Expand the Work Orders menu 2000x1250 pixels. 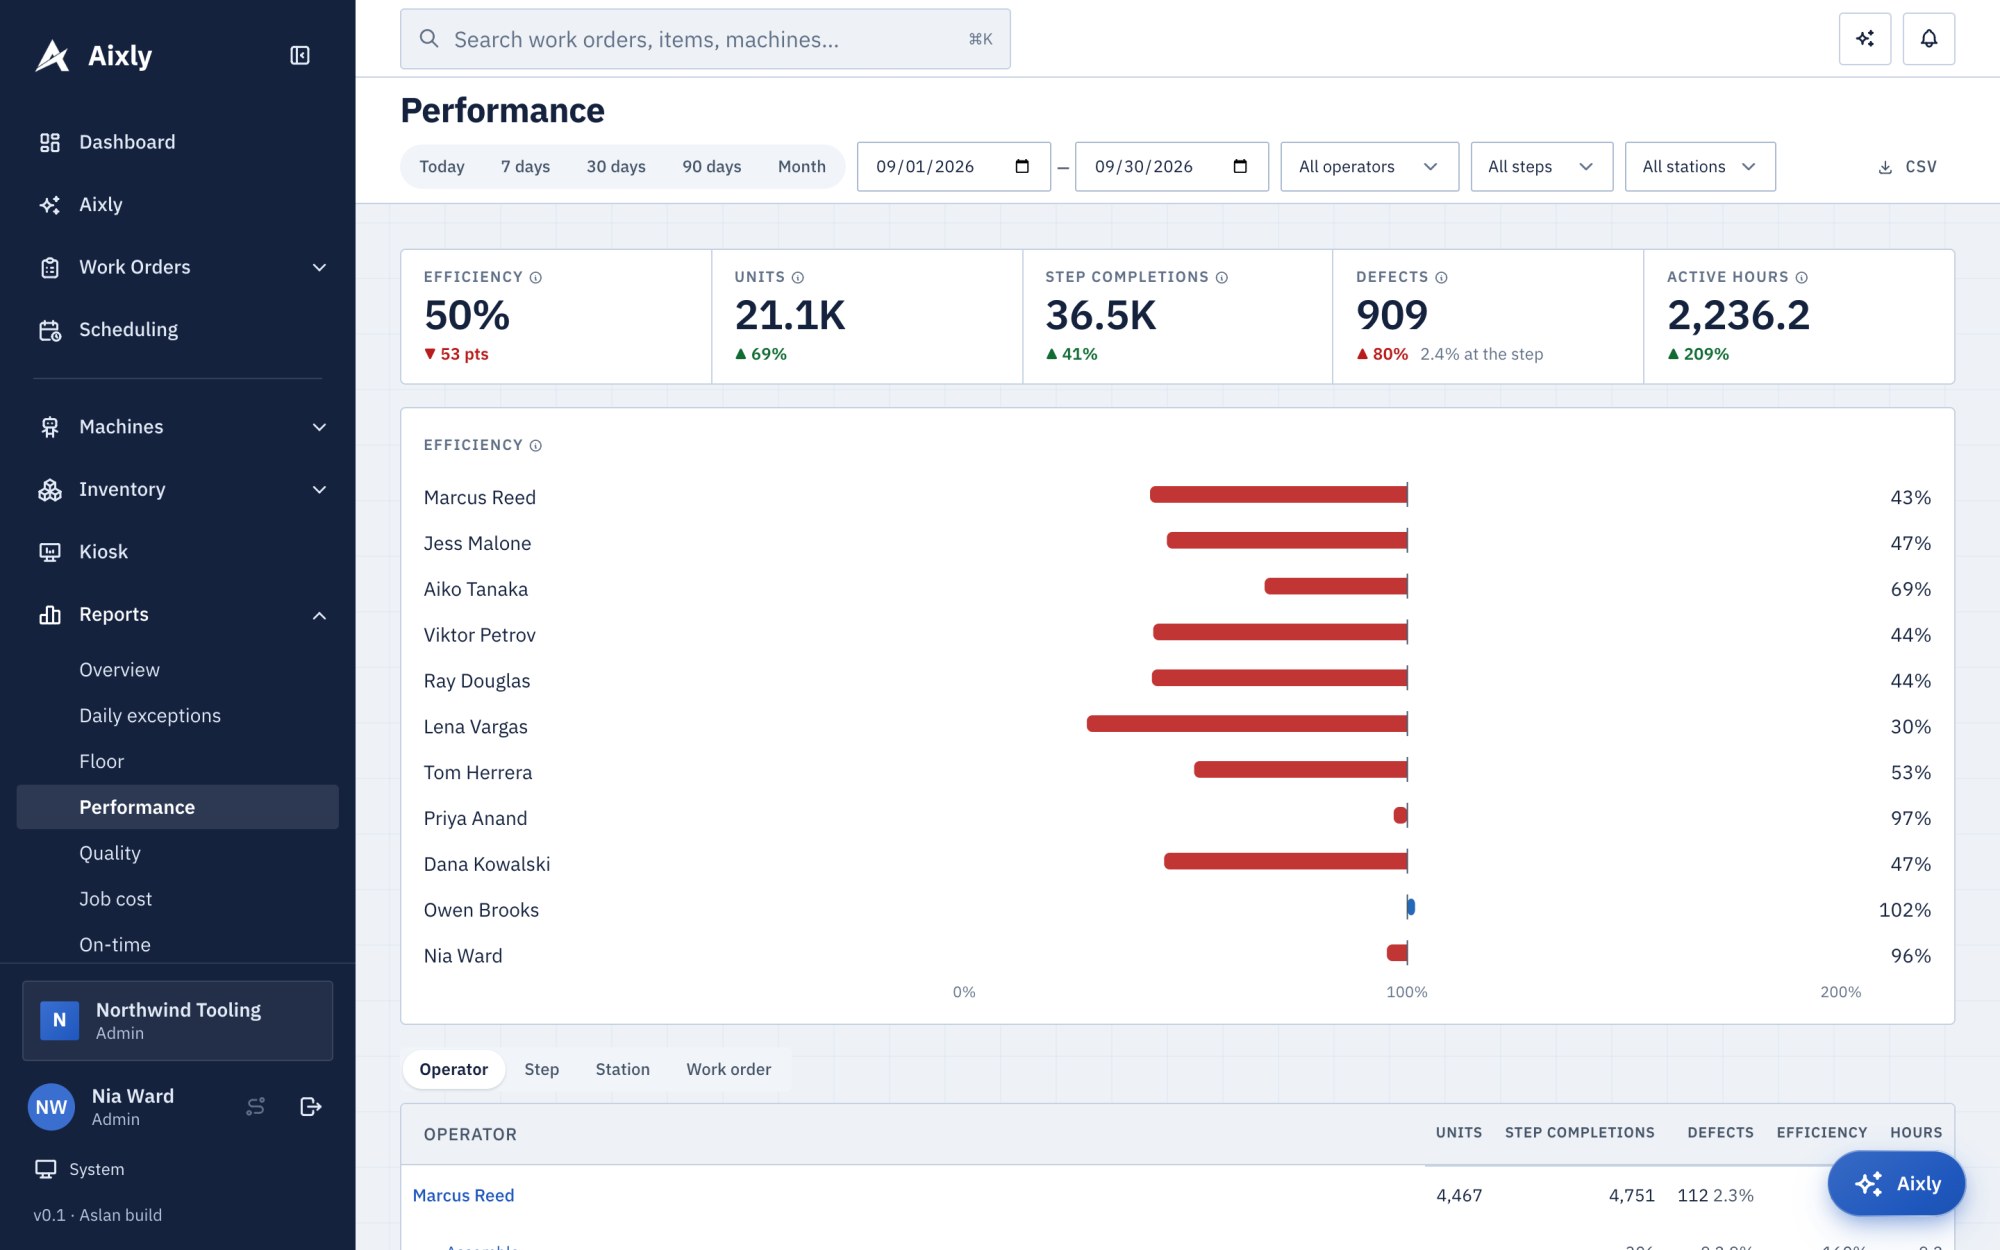click(x=178, y=267)
